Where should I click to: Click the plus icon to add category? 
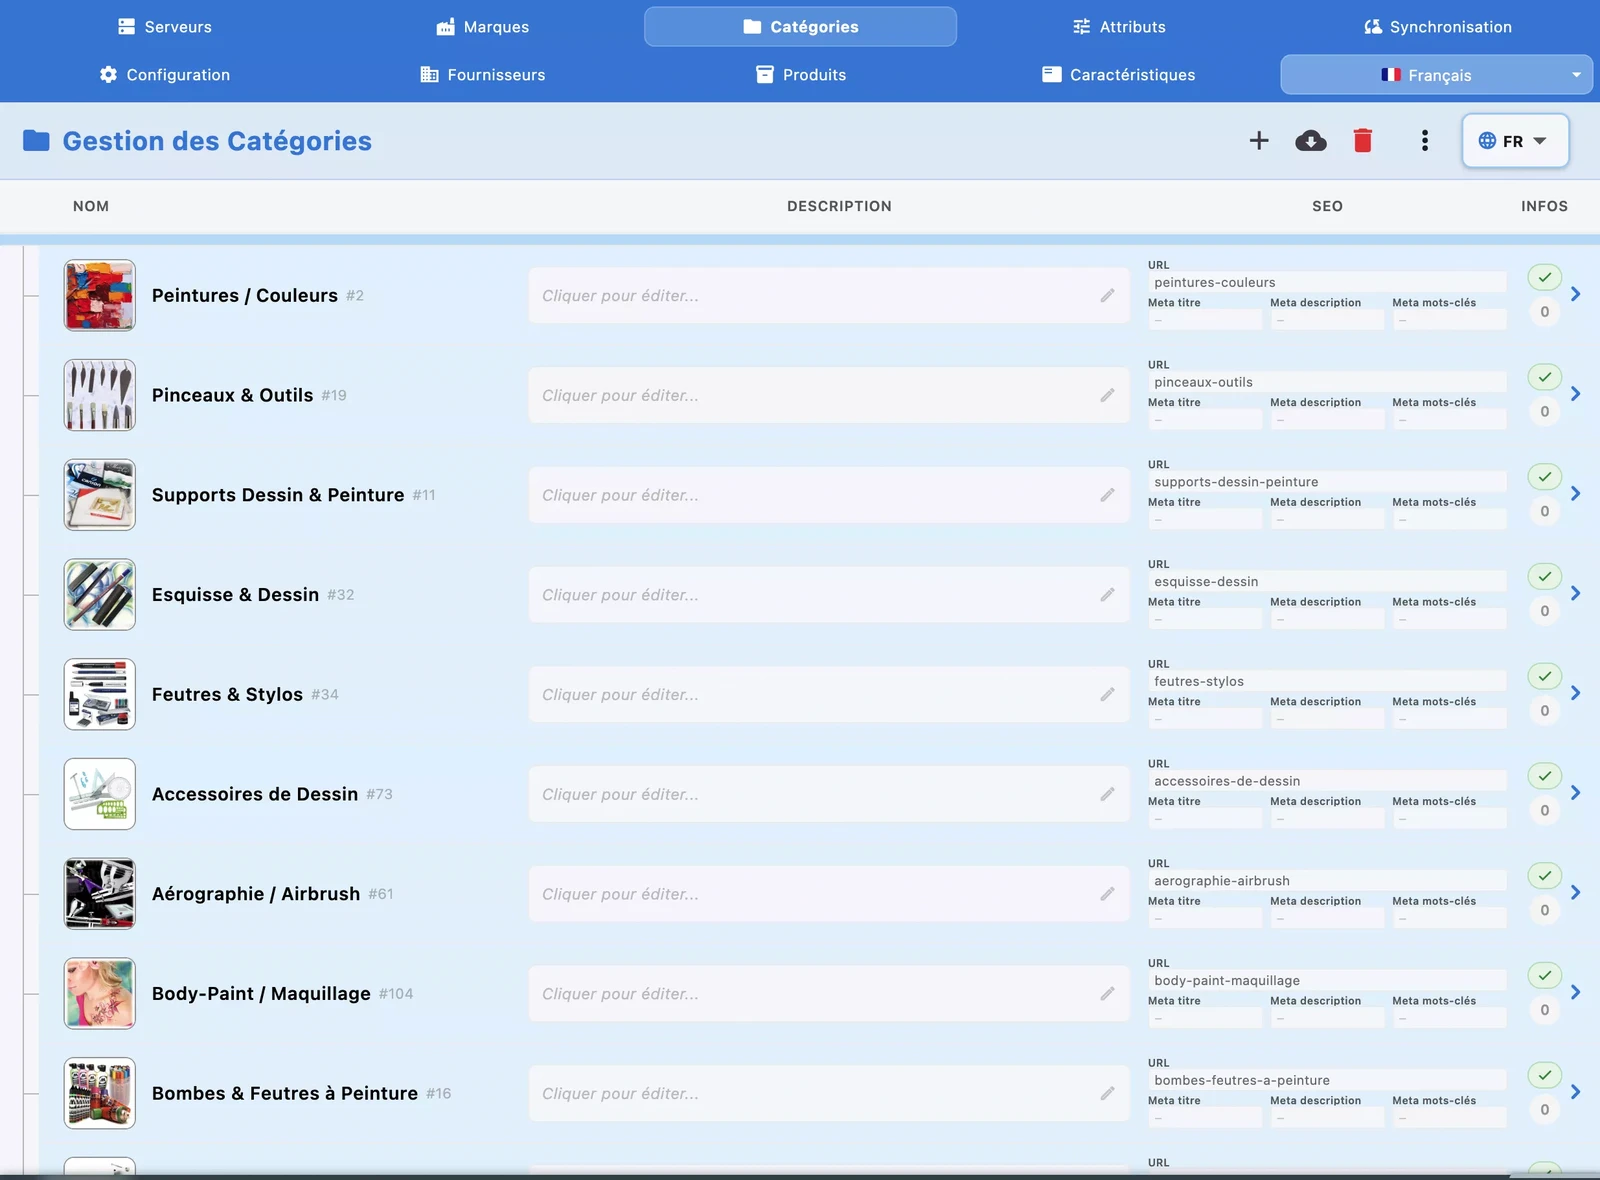click(x=1259, y=141)
